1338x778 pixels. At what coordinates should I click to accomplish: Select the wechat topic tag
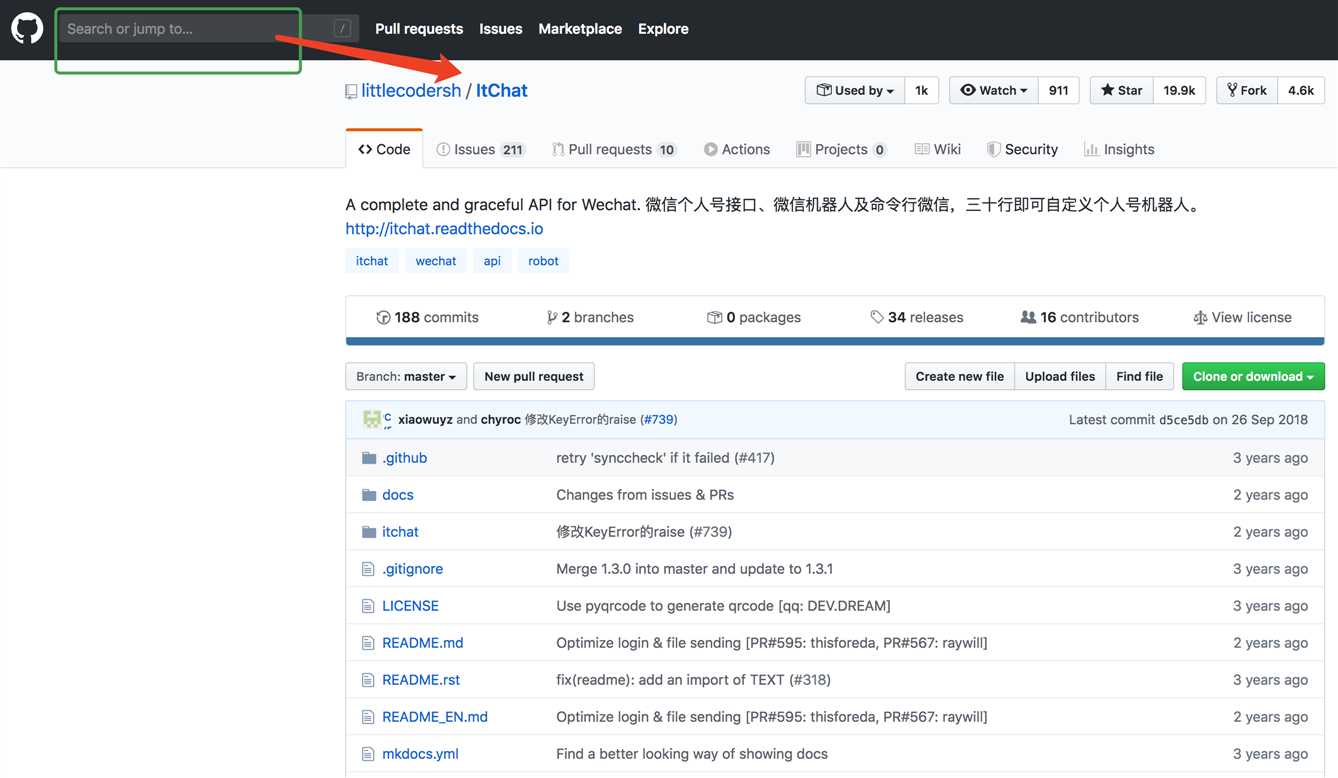click(436, 261)
